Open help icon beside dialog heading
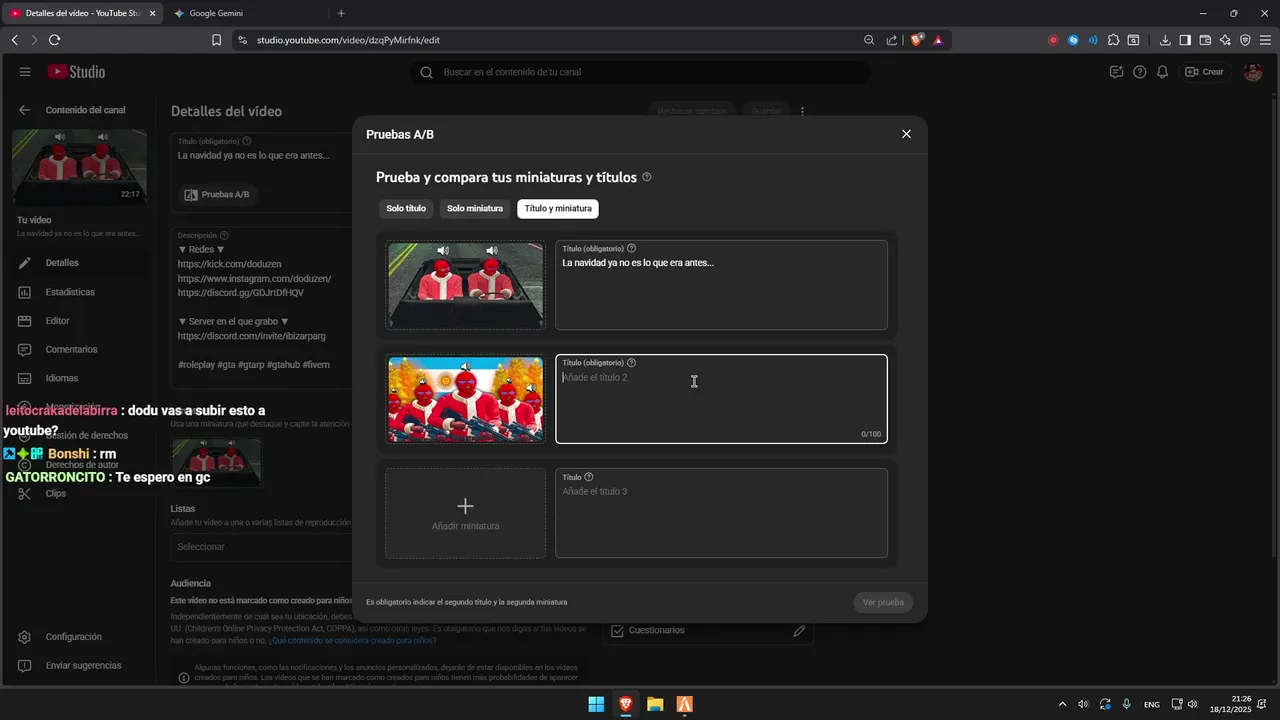Viewport: 1280px width, 720px height. [x=647, y=177]
